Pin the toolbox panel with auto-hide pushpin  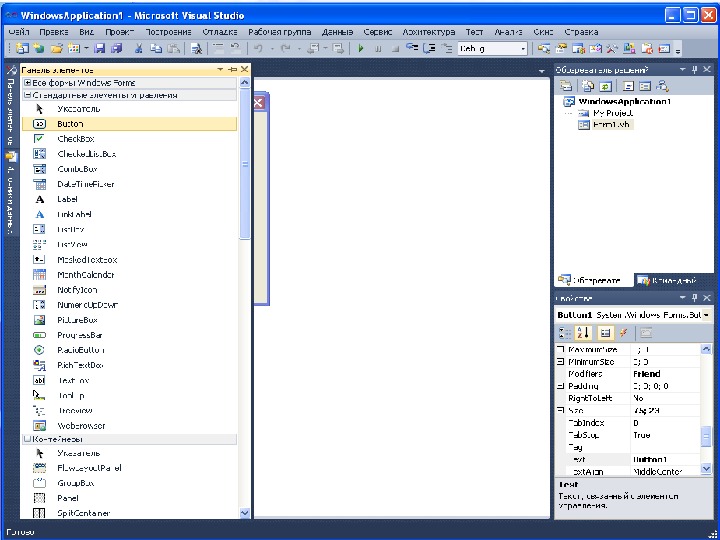tap(233, 69)
